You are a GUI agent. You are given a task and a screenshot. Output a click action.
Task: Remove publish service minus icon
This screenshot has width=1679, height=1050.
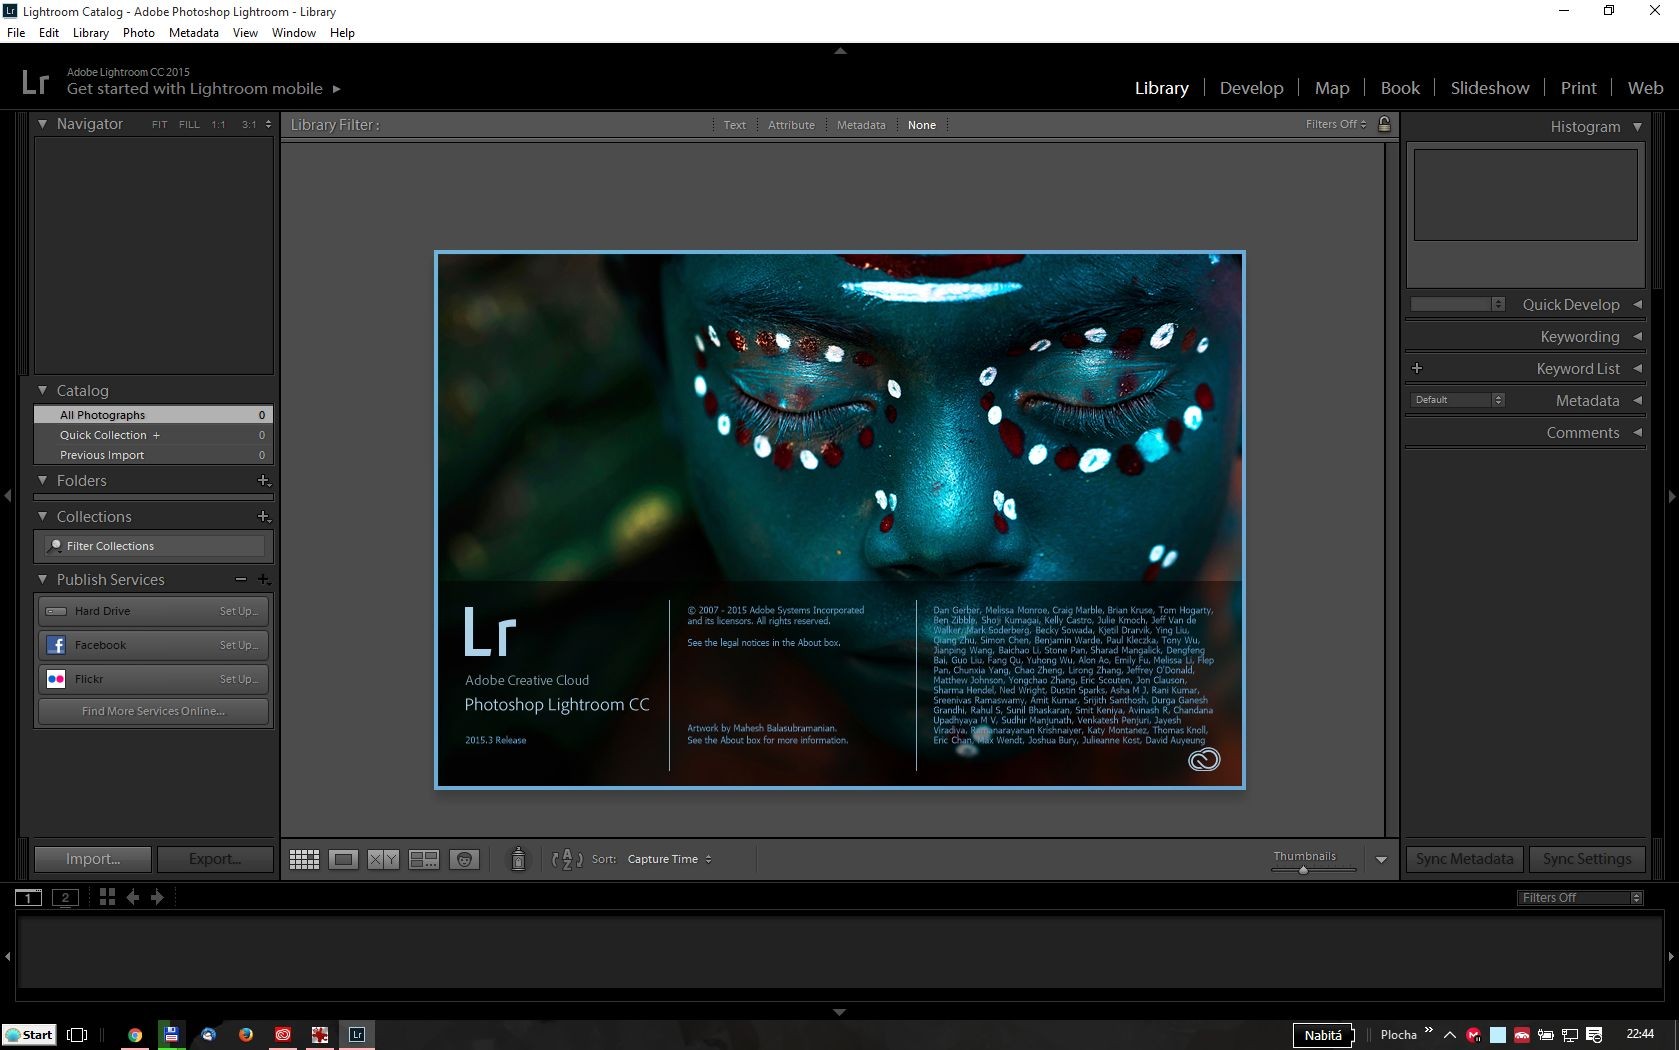241,580
